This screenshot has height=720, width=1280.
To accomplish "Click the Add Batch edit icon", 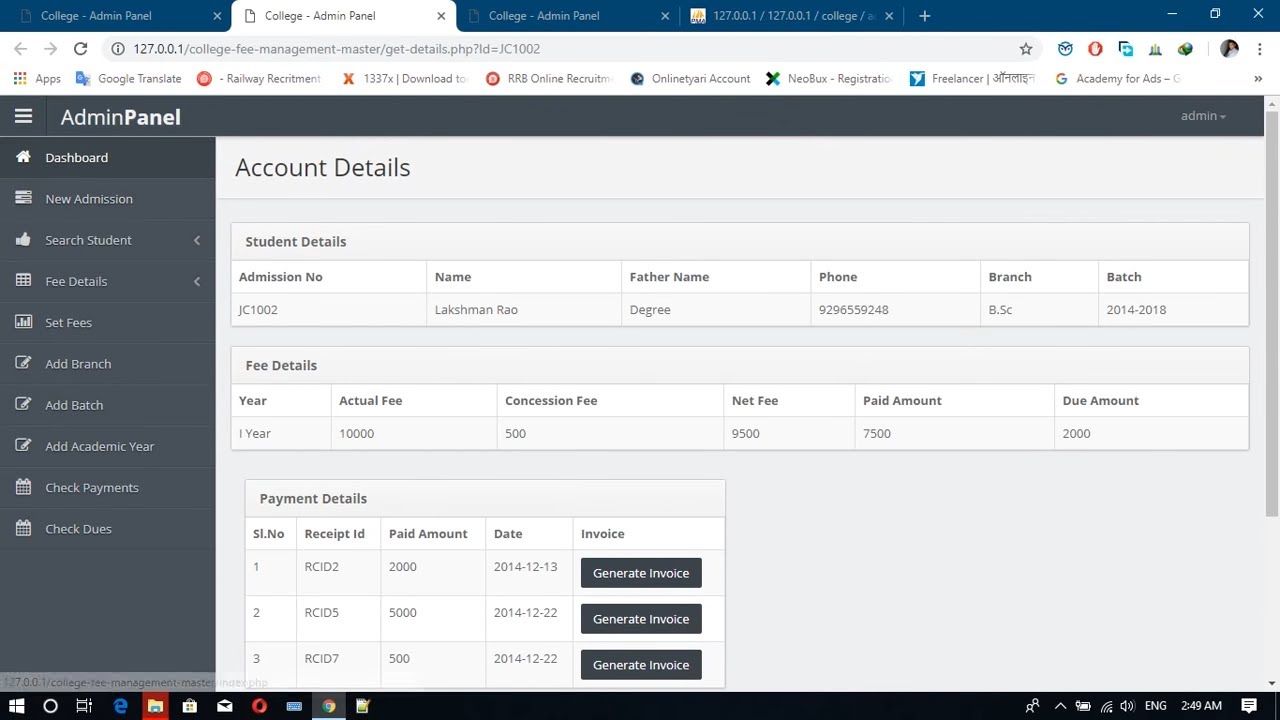I will [x=23, y=404].
